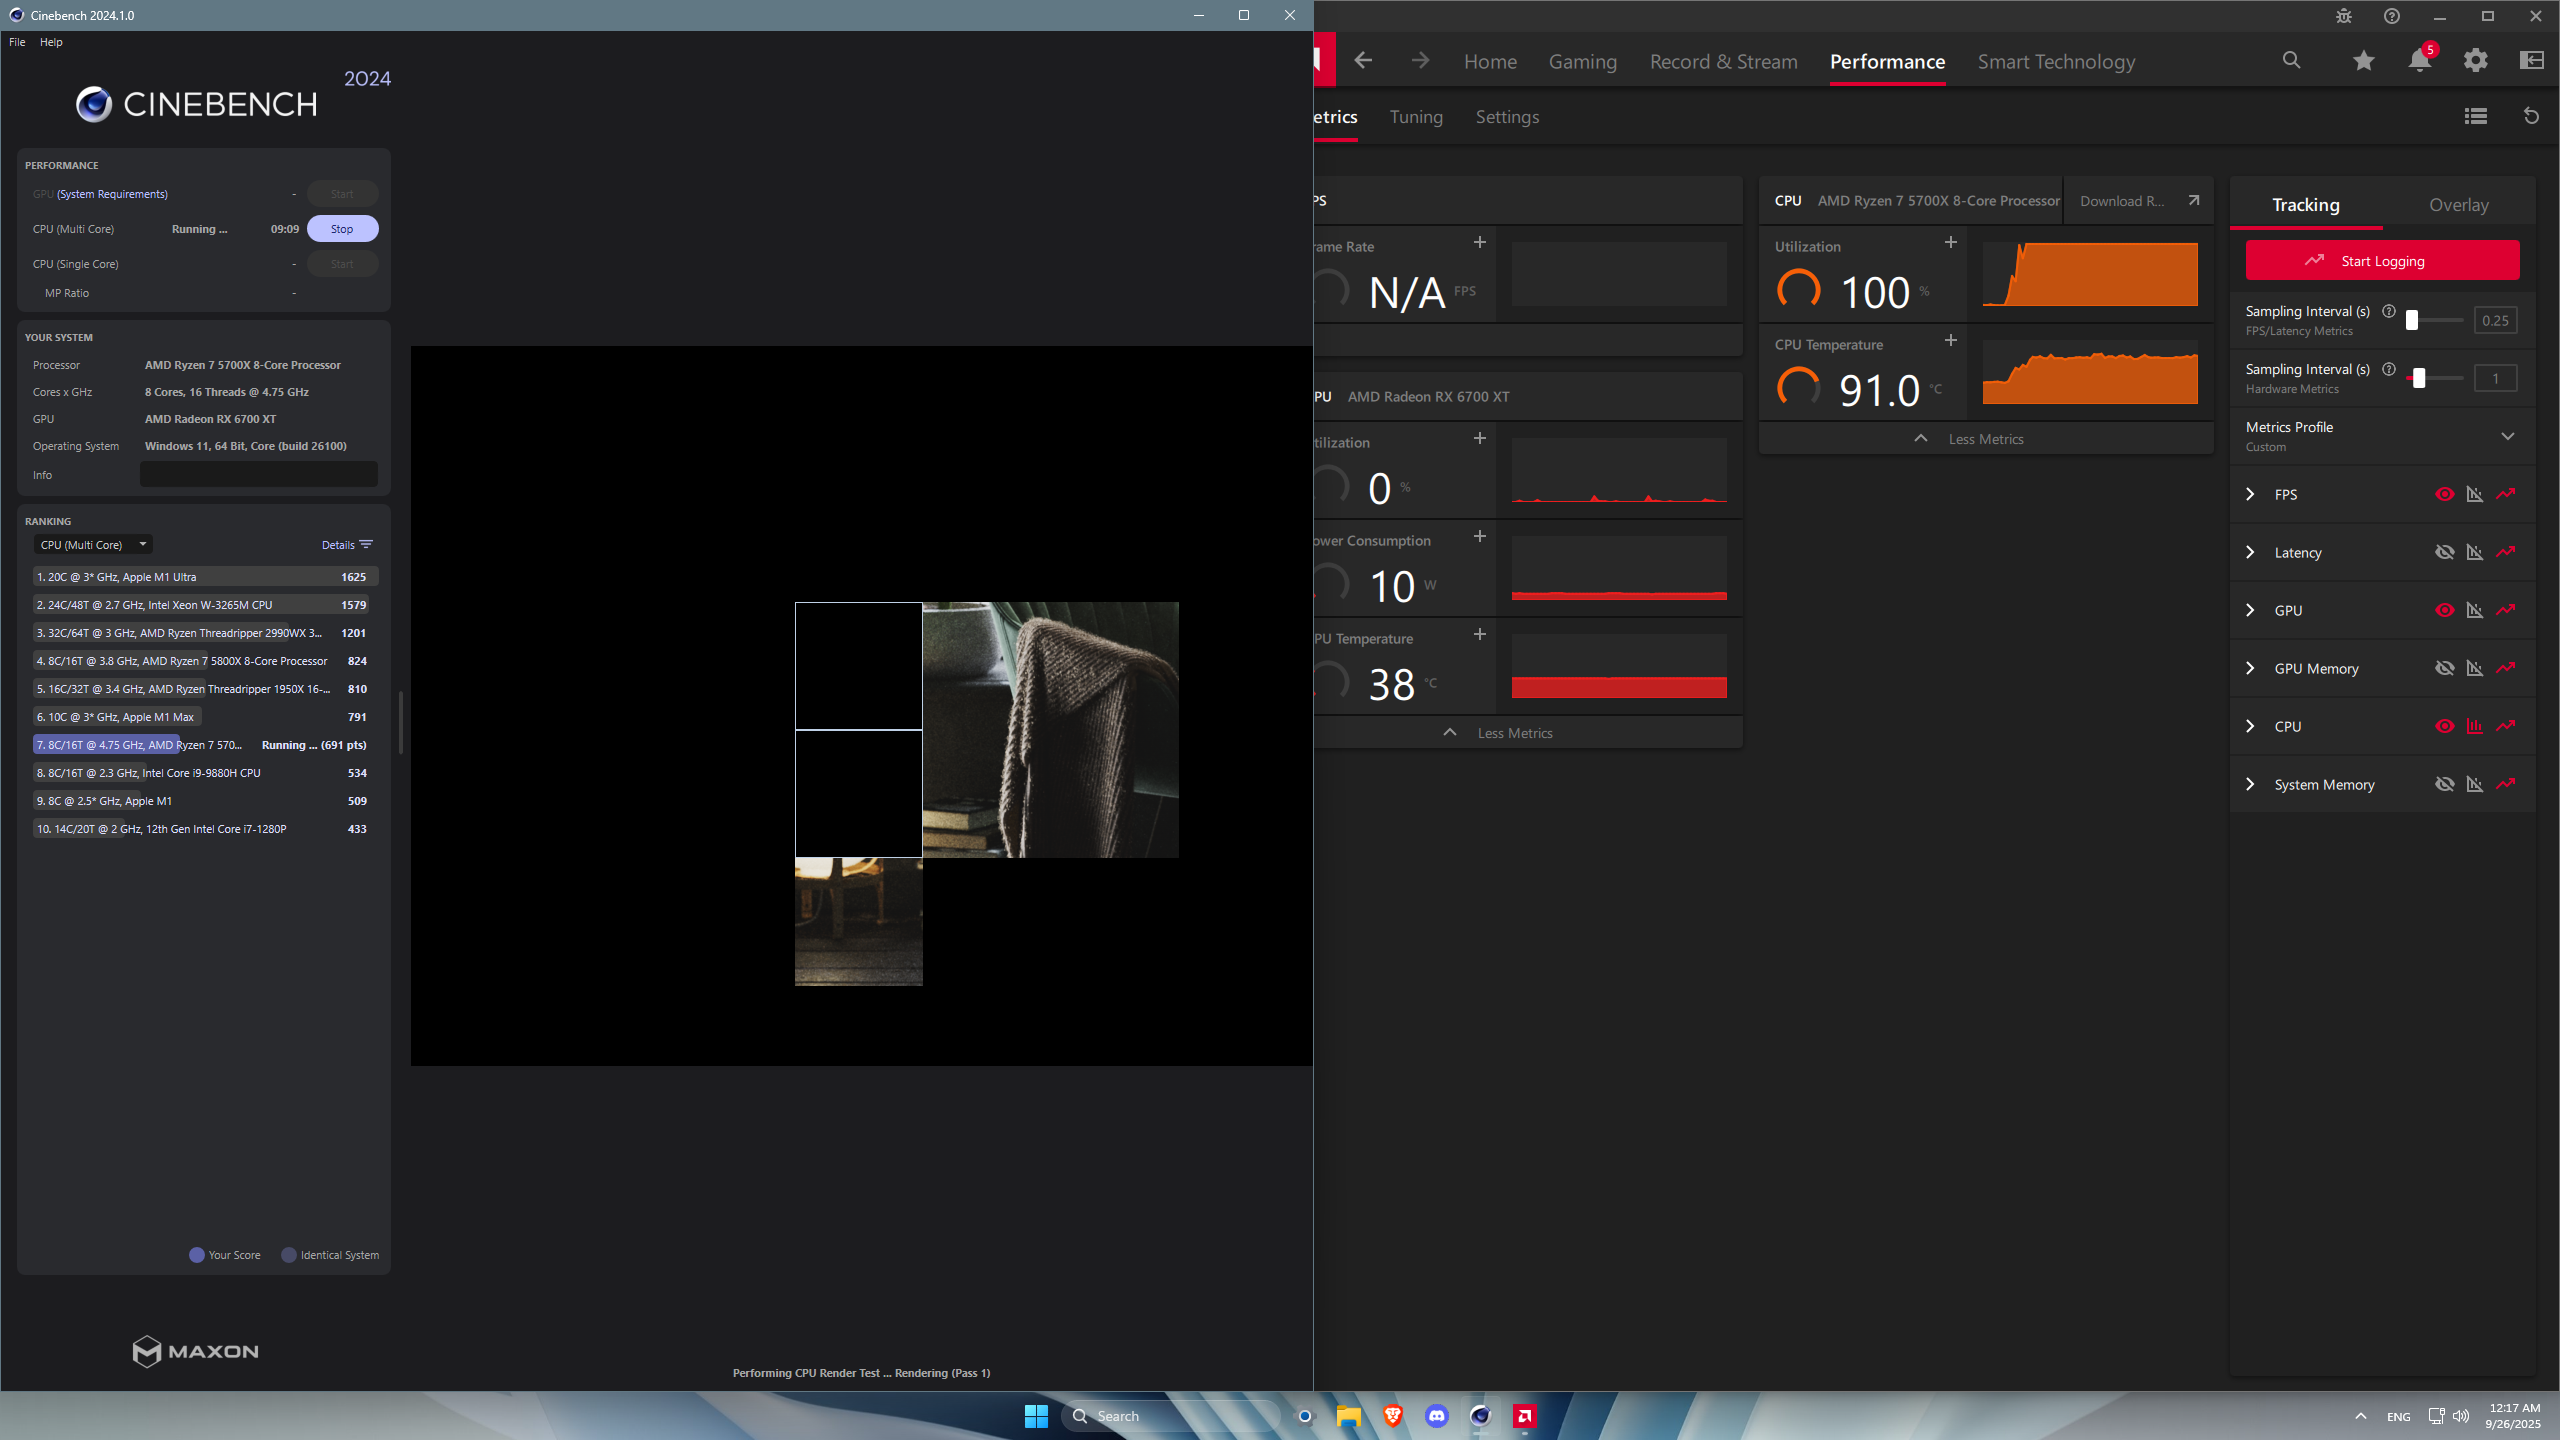Open the Overlay tab
This screenshot has width=2560, height=1440.
(x=2458, y=205)
